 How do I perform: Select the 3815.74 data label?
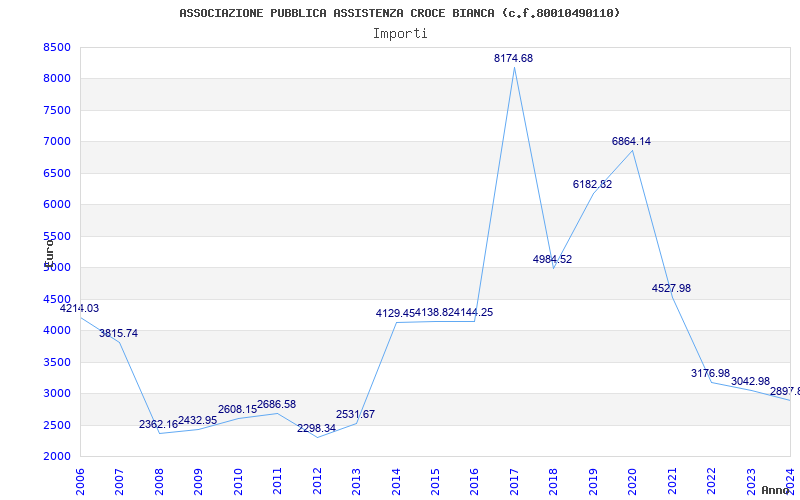tap(118, 333)
